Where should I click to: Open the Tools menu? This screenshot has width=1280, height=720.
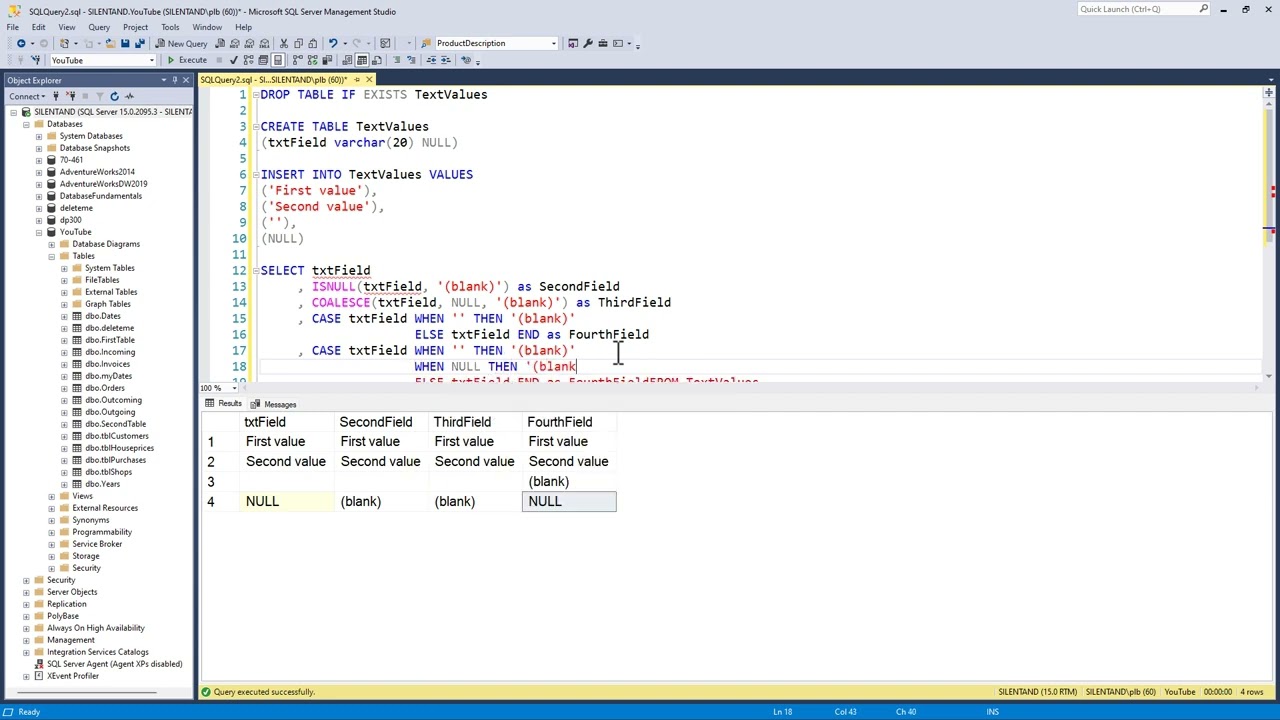[x=170, y=27]
